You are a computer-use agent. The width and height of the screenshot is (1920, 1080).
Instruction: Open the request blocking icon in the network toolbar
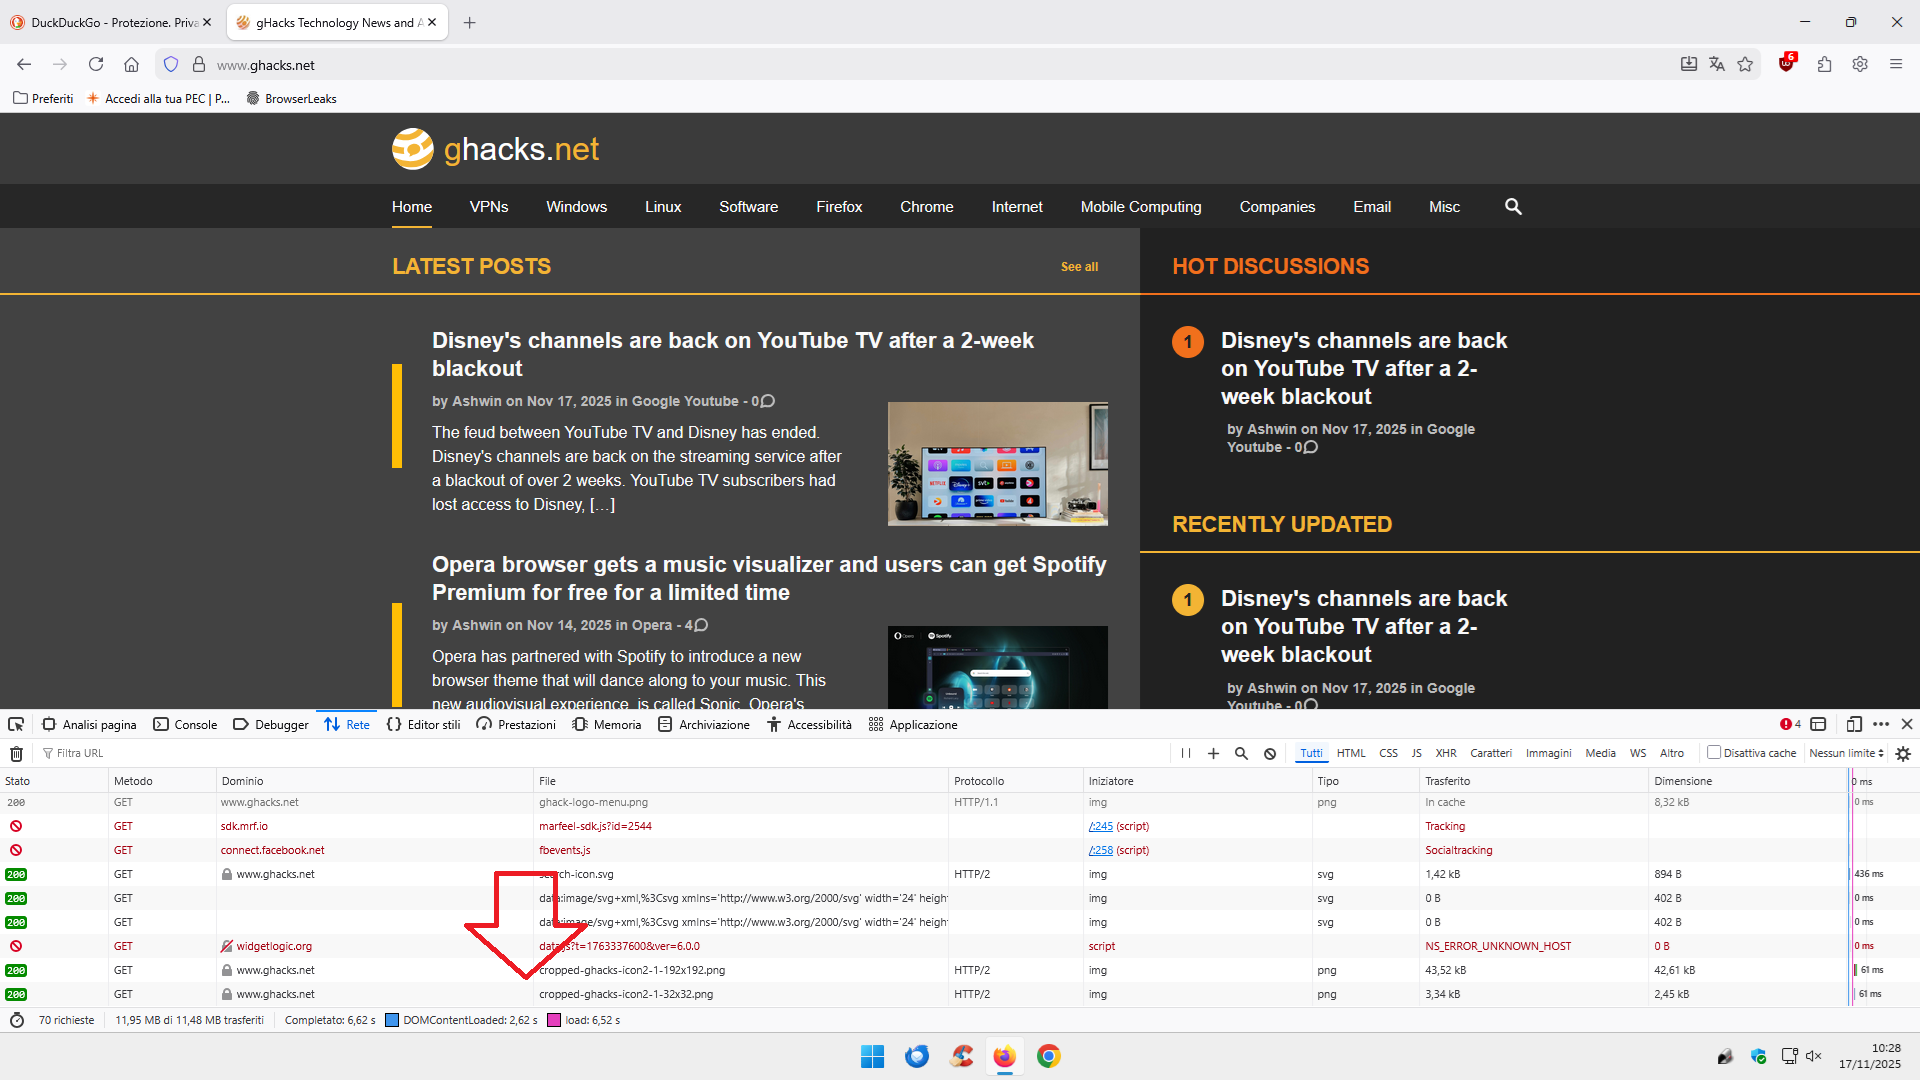click(x=1270, y=753)
